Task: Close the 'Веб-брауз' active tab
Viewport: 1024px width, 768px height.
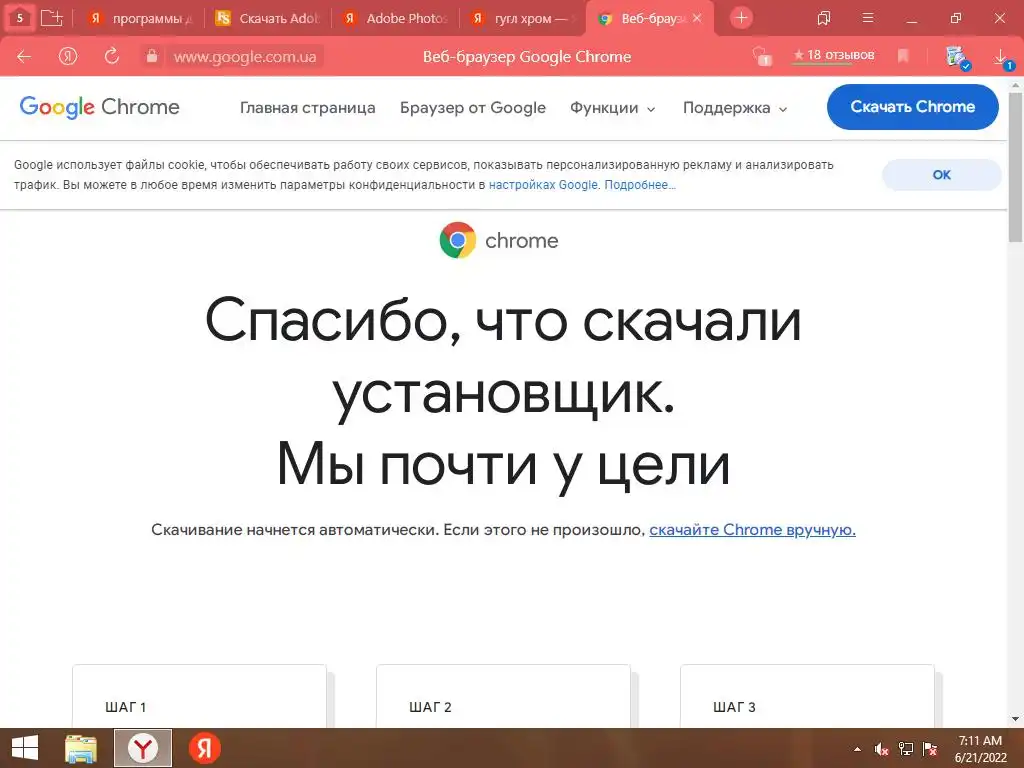Action: (x=697, y=18)
